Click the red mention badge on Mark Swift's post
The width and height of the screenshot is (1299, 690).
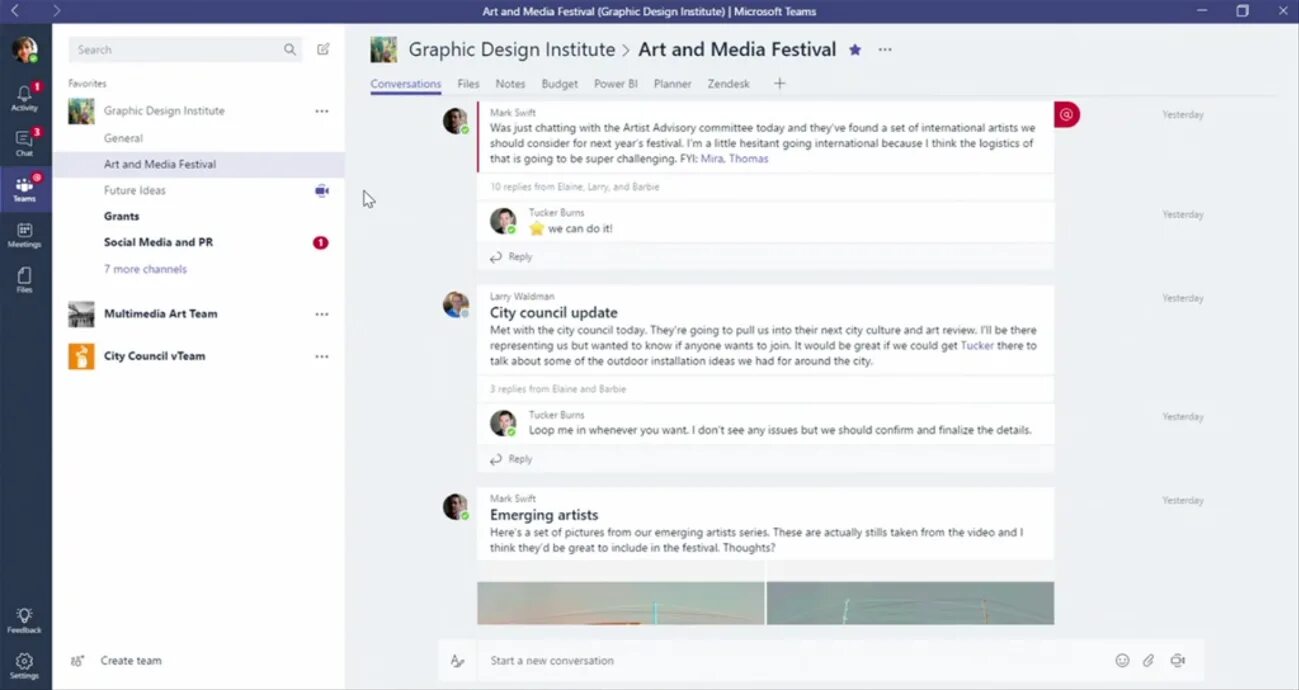[x=1067, y=115]
